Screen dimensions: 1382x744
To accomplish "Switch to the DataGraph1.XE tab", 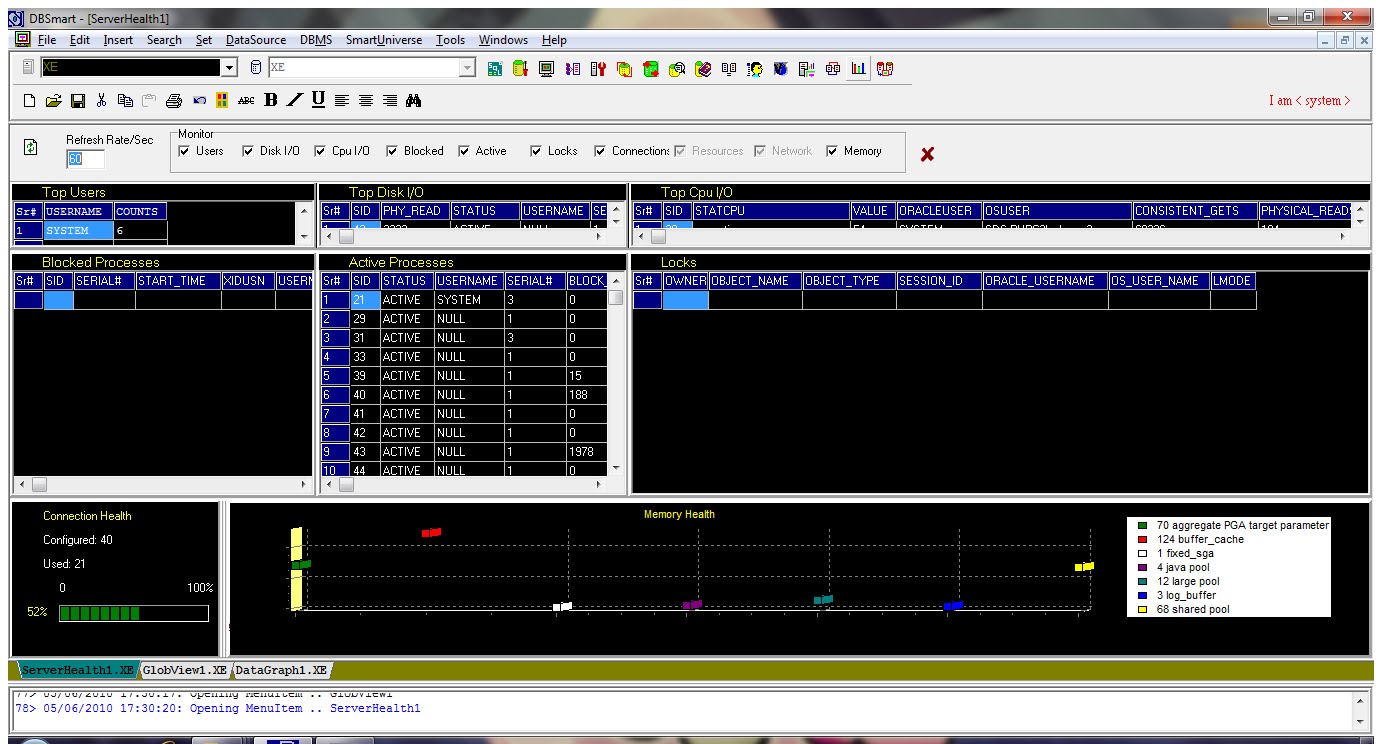I will tap(282, 670).
